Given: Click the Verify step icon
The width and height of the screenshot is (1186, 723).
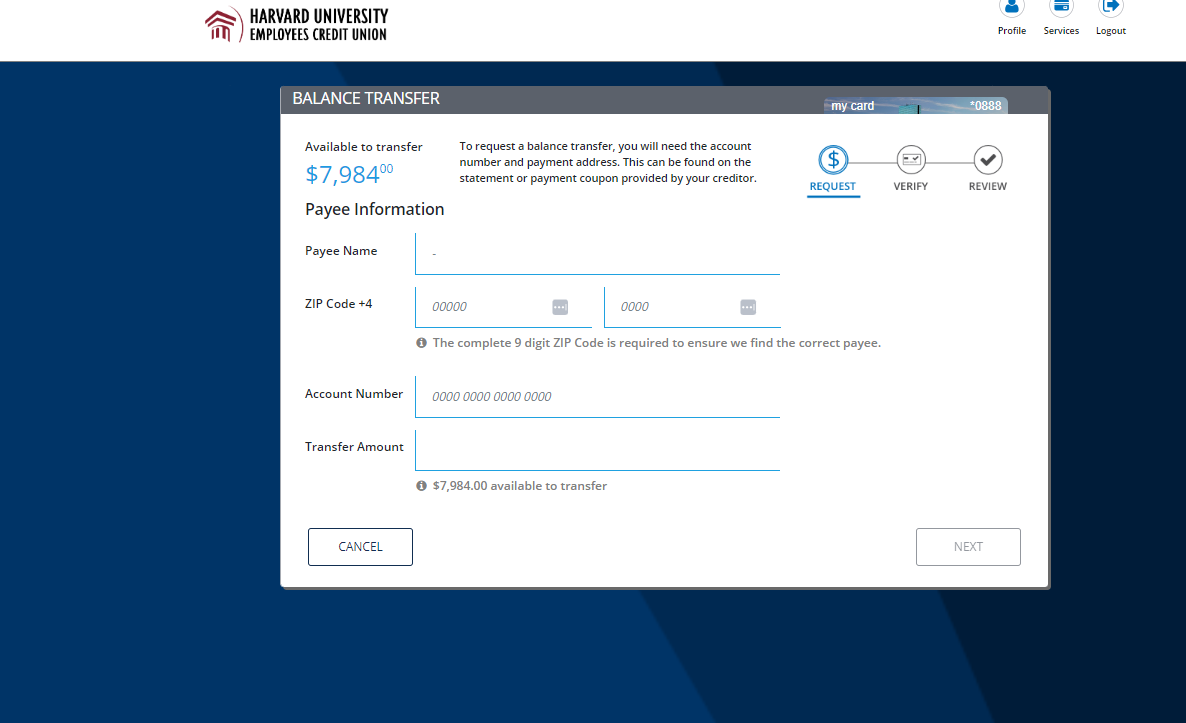Looking at the screenshot, I should point(910,160).
